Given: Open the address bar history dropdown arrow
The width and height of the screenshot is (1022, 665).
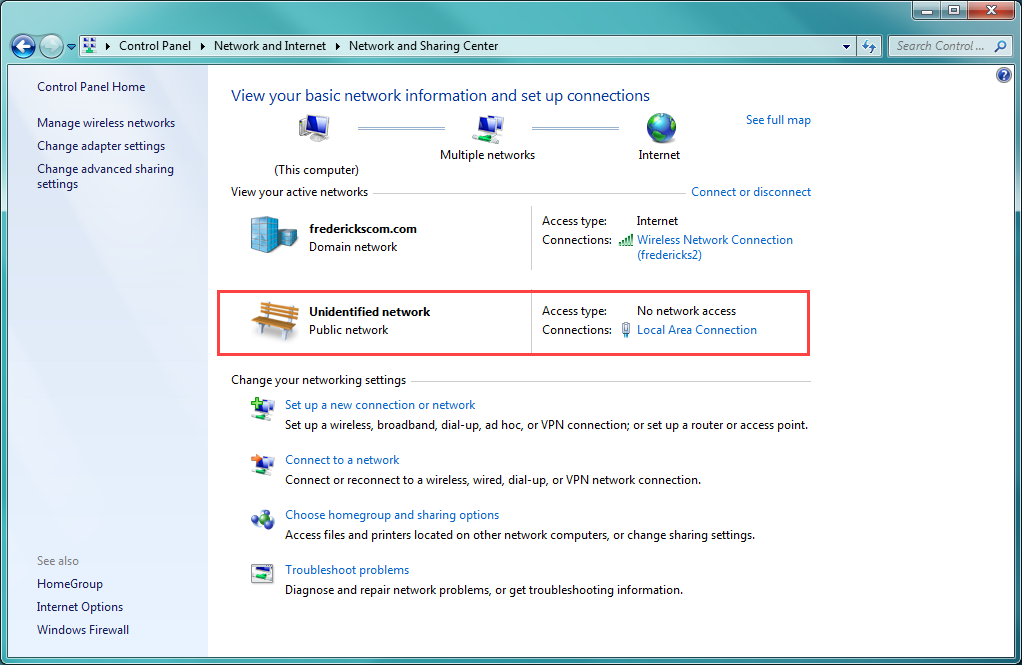Looking at the screenshot, I should (846, 47).
